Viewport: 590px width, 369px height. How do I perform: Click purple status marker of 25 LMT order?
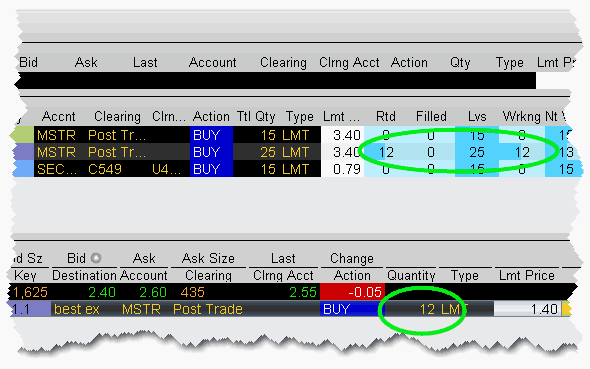(x=23, y=152)
